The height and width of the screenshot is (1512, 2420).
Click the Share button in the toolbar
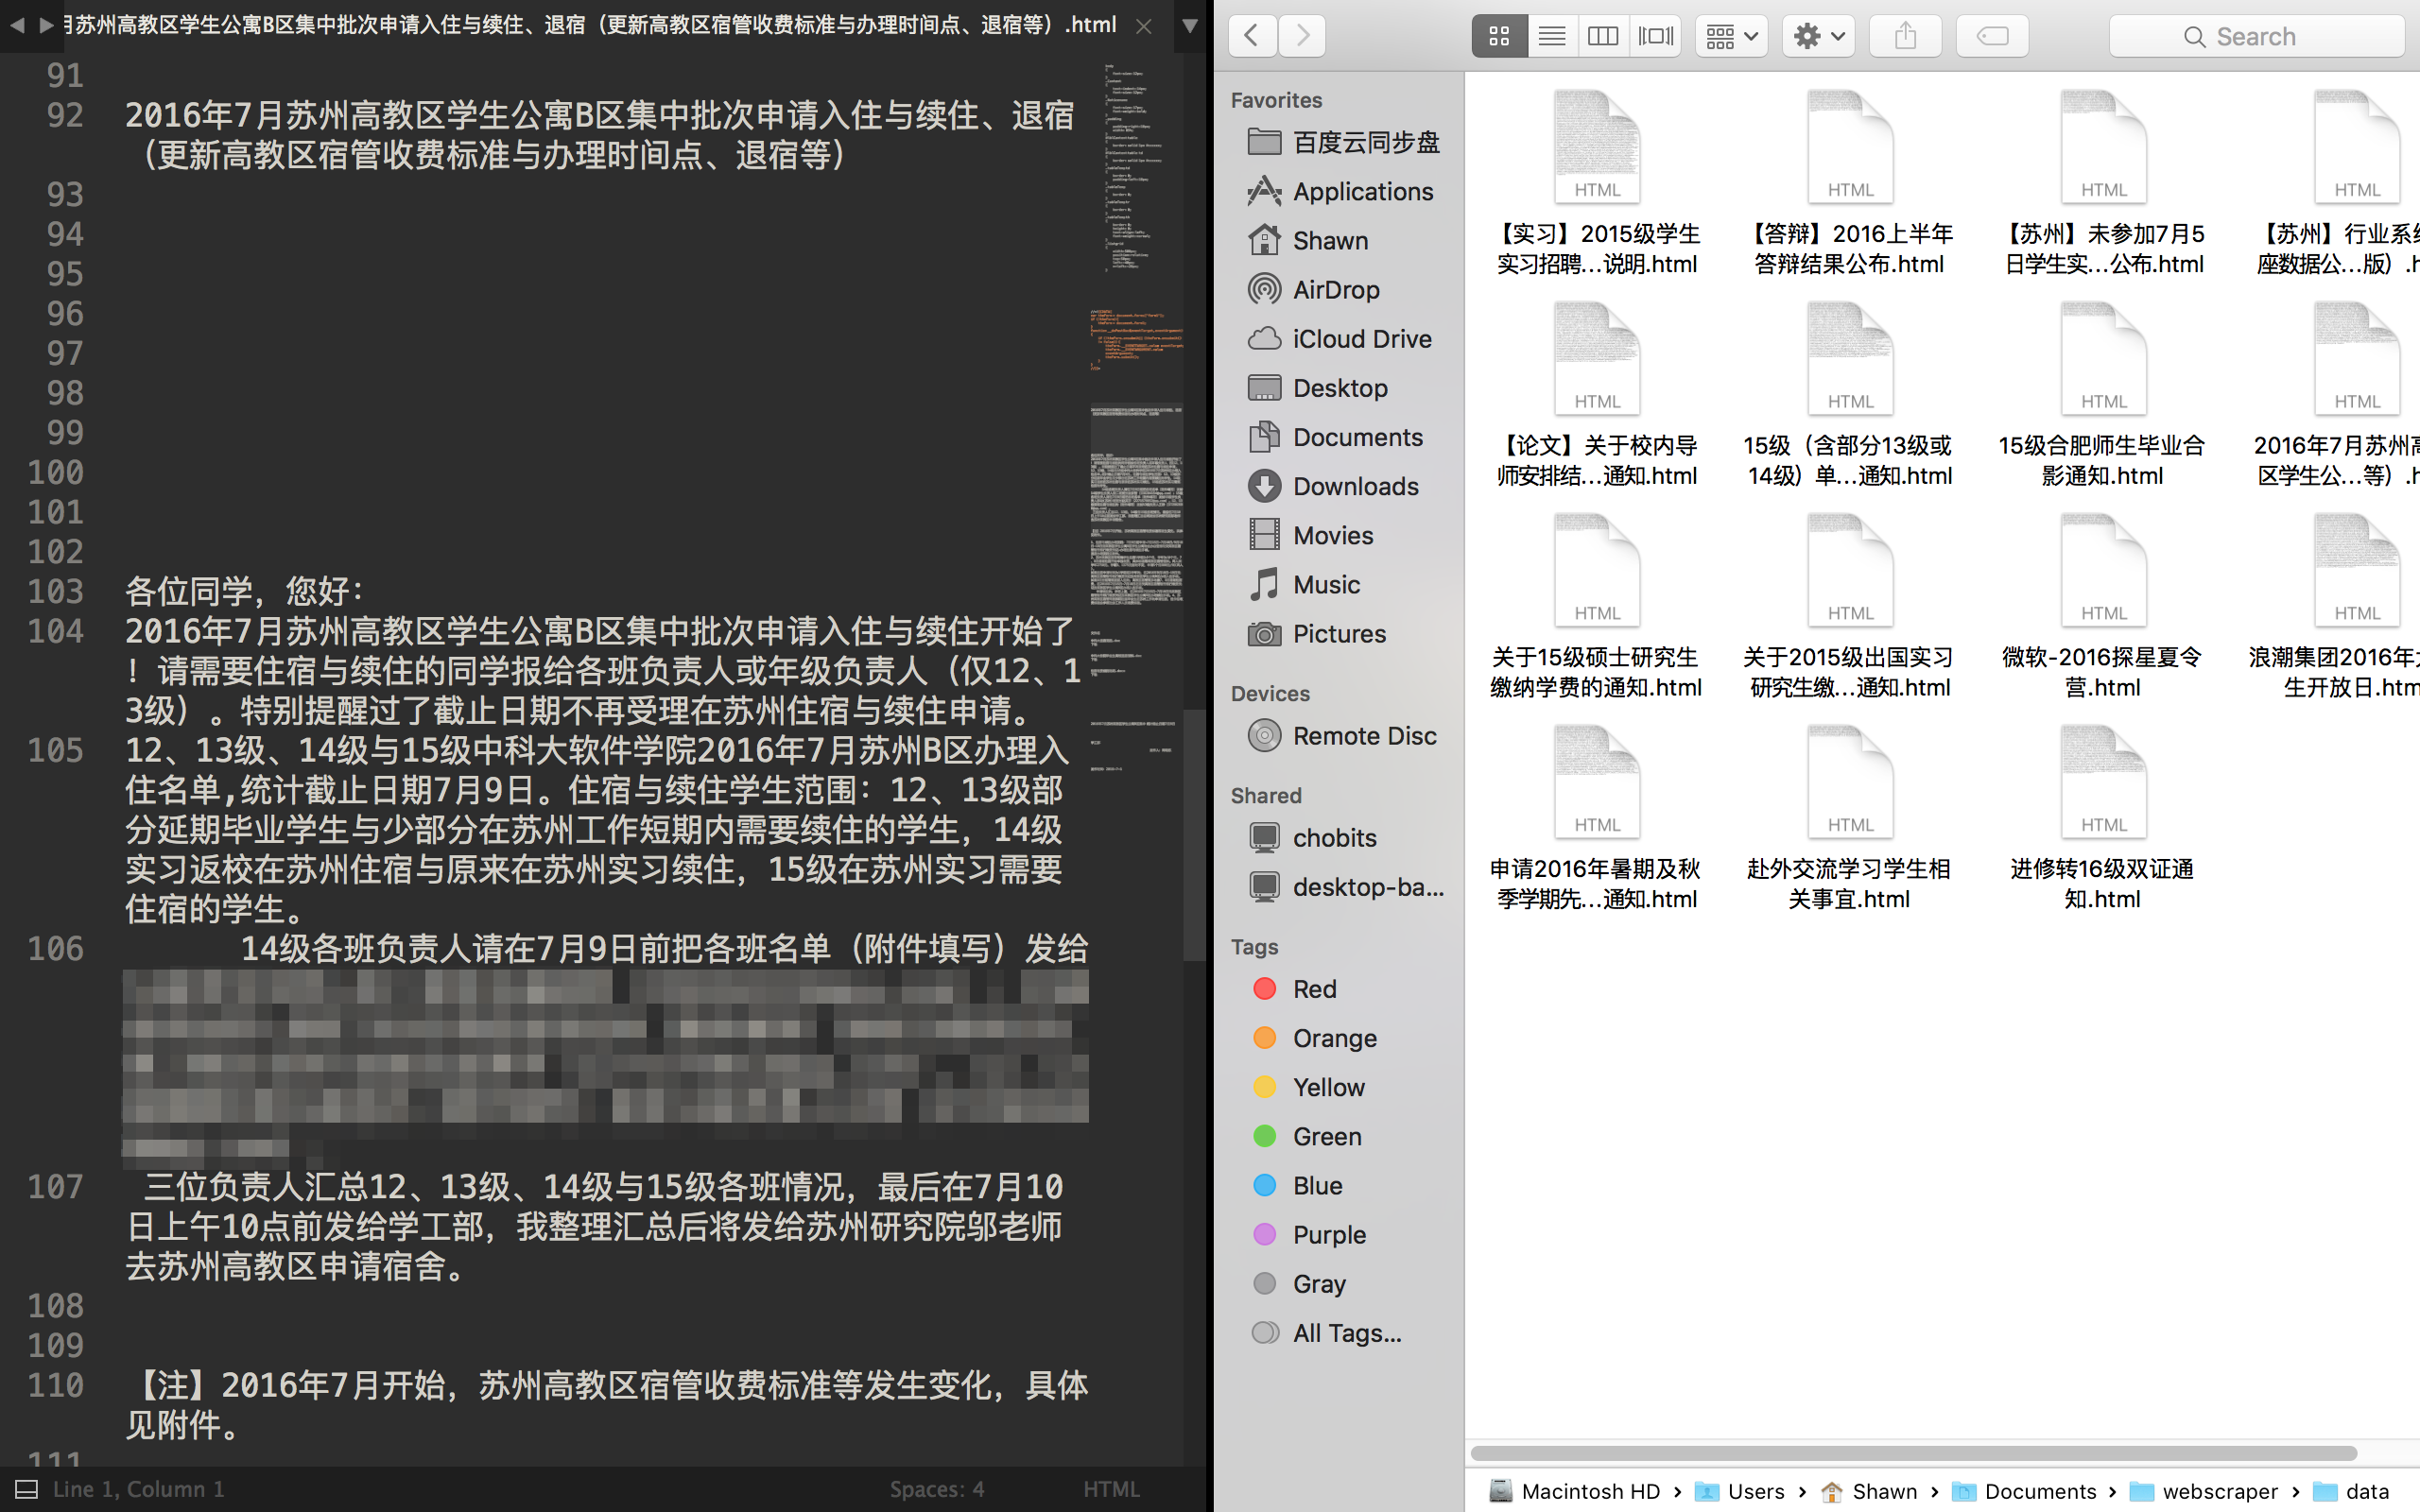[1905, 35]
